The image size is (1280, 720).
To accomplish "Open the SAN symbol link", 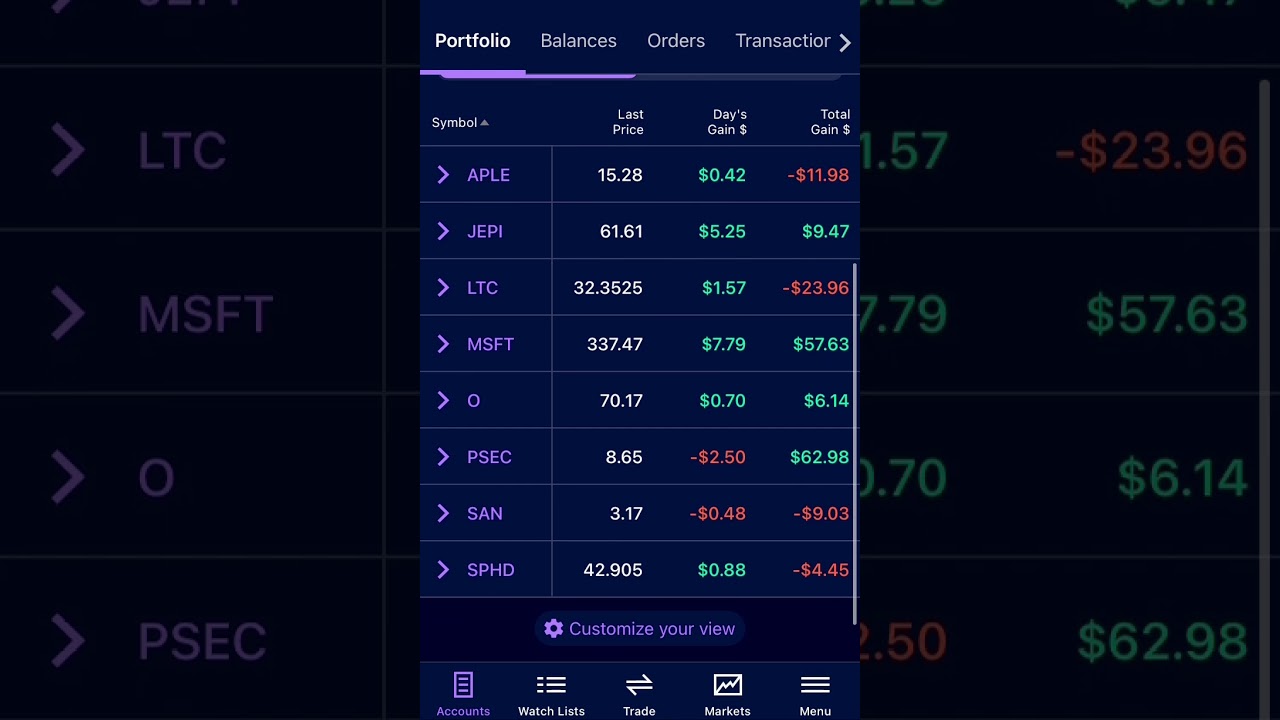I will [485, 514].
